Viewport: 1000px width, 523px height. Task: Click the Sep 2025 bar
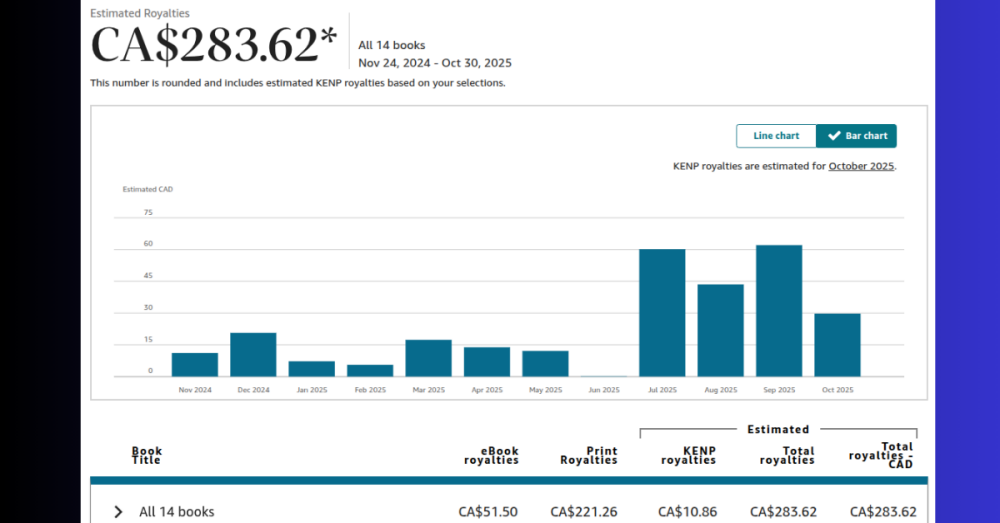pos(779,311)
